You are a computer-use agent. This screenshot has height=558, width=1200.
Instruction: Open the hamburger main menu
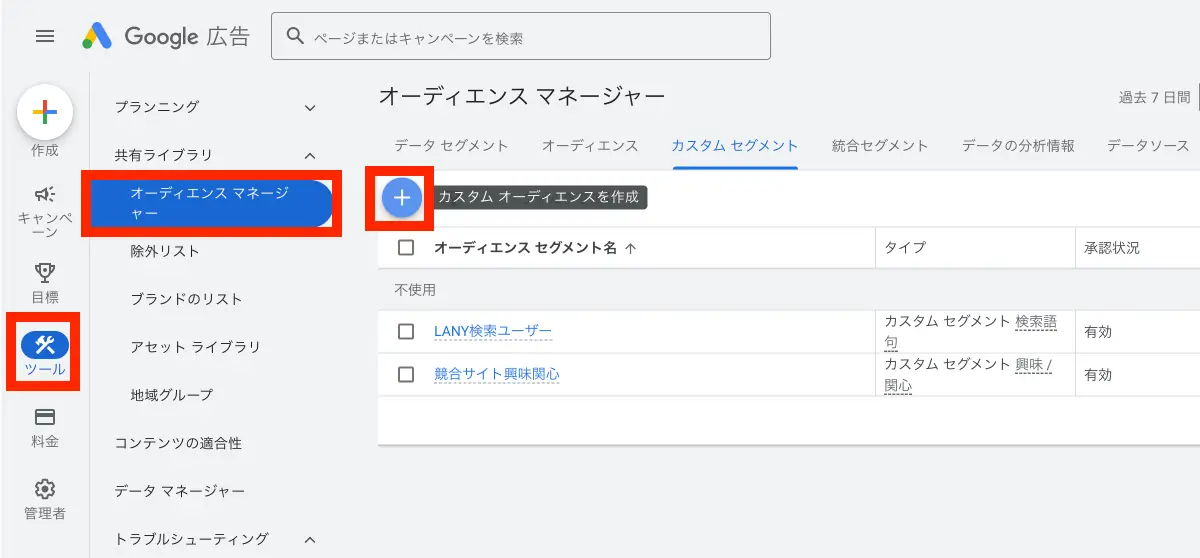click(45, 37)
